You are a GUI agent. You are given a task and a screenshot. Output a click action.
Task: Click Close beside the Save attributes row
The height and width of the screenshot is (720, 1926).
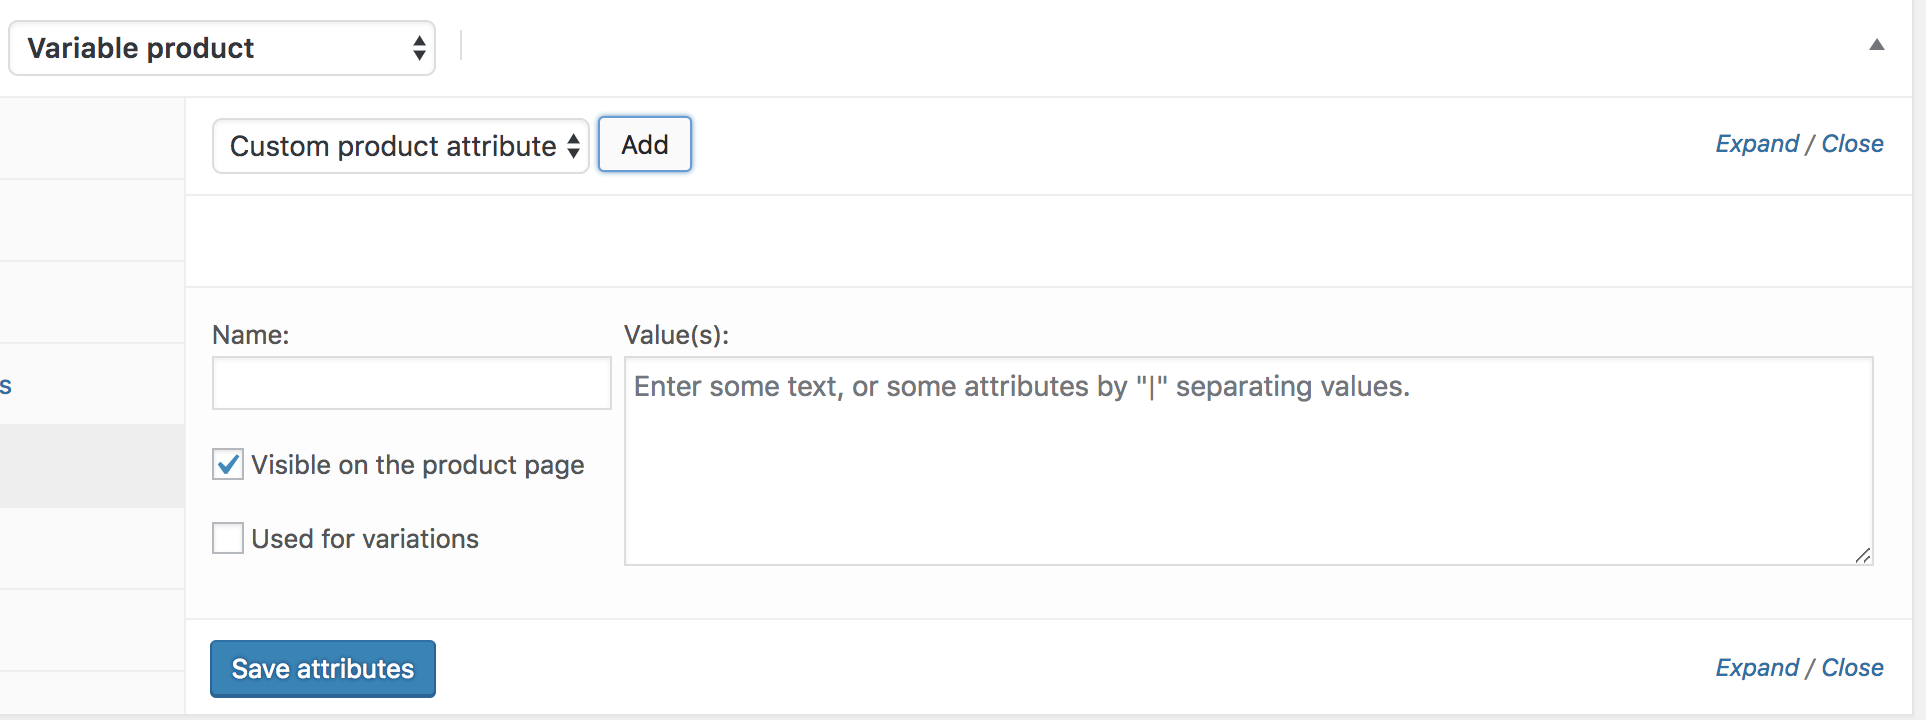pos(1852,667)
